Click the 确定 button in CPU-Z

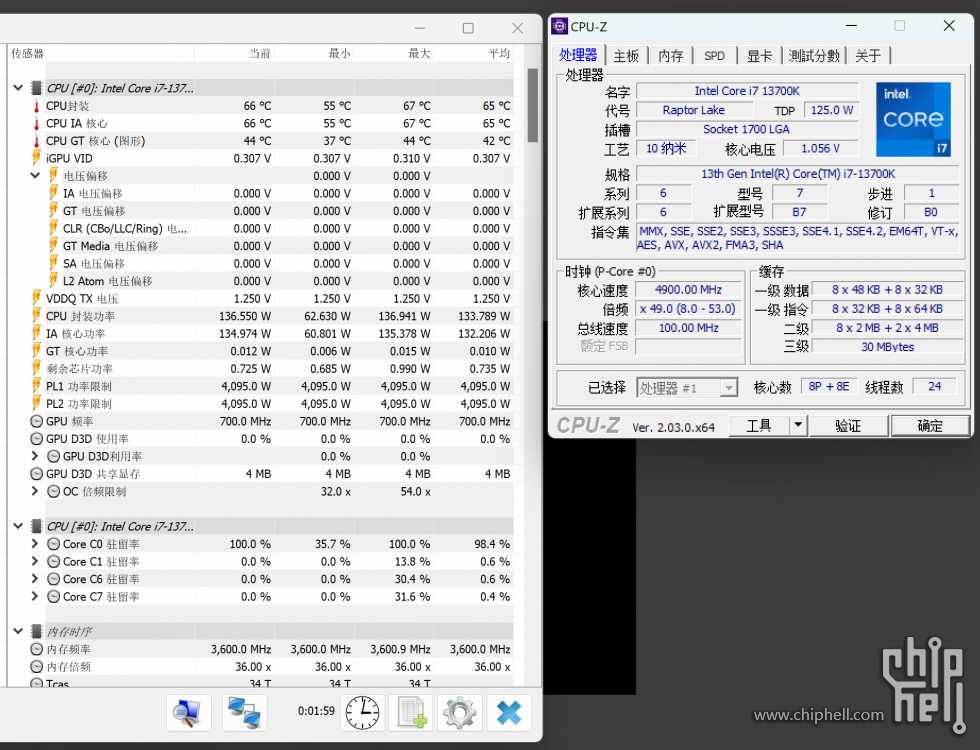pyautogui.click(x=930, y=426)
